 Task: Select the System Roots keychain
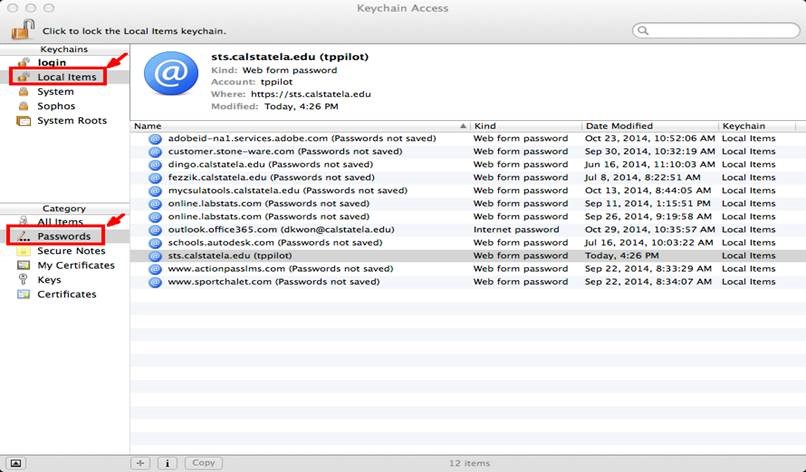click(72, 120)
